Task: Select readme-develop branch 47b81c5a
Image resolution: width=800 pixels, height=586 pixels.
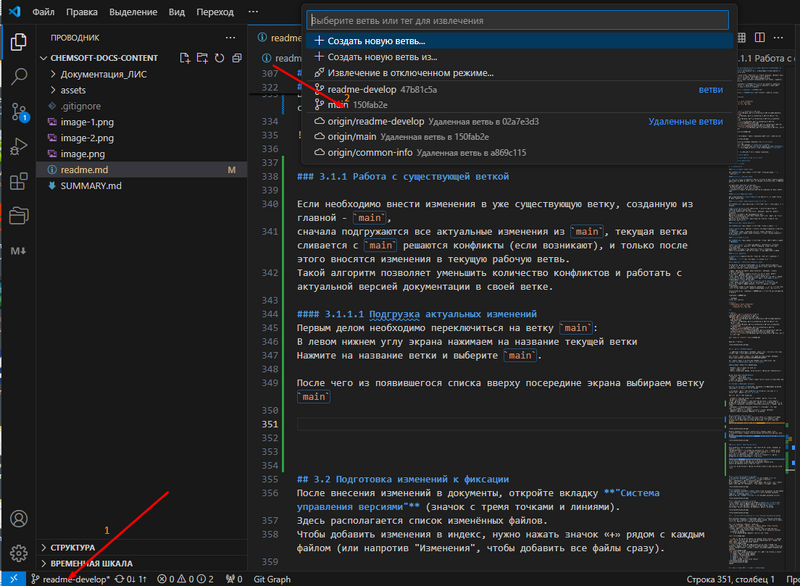Action: pyautogui.click(x=519, y=89)
